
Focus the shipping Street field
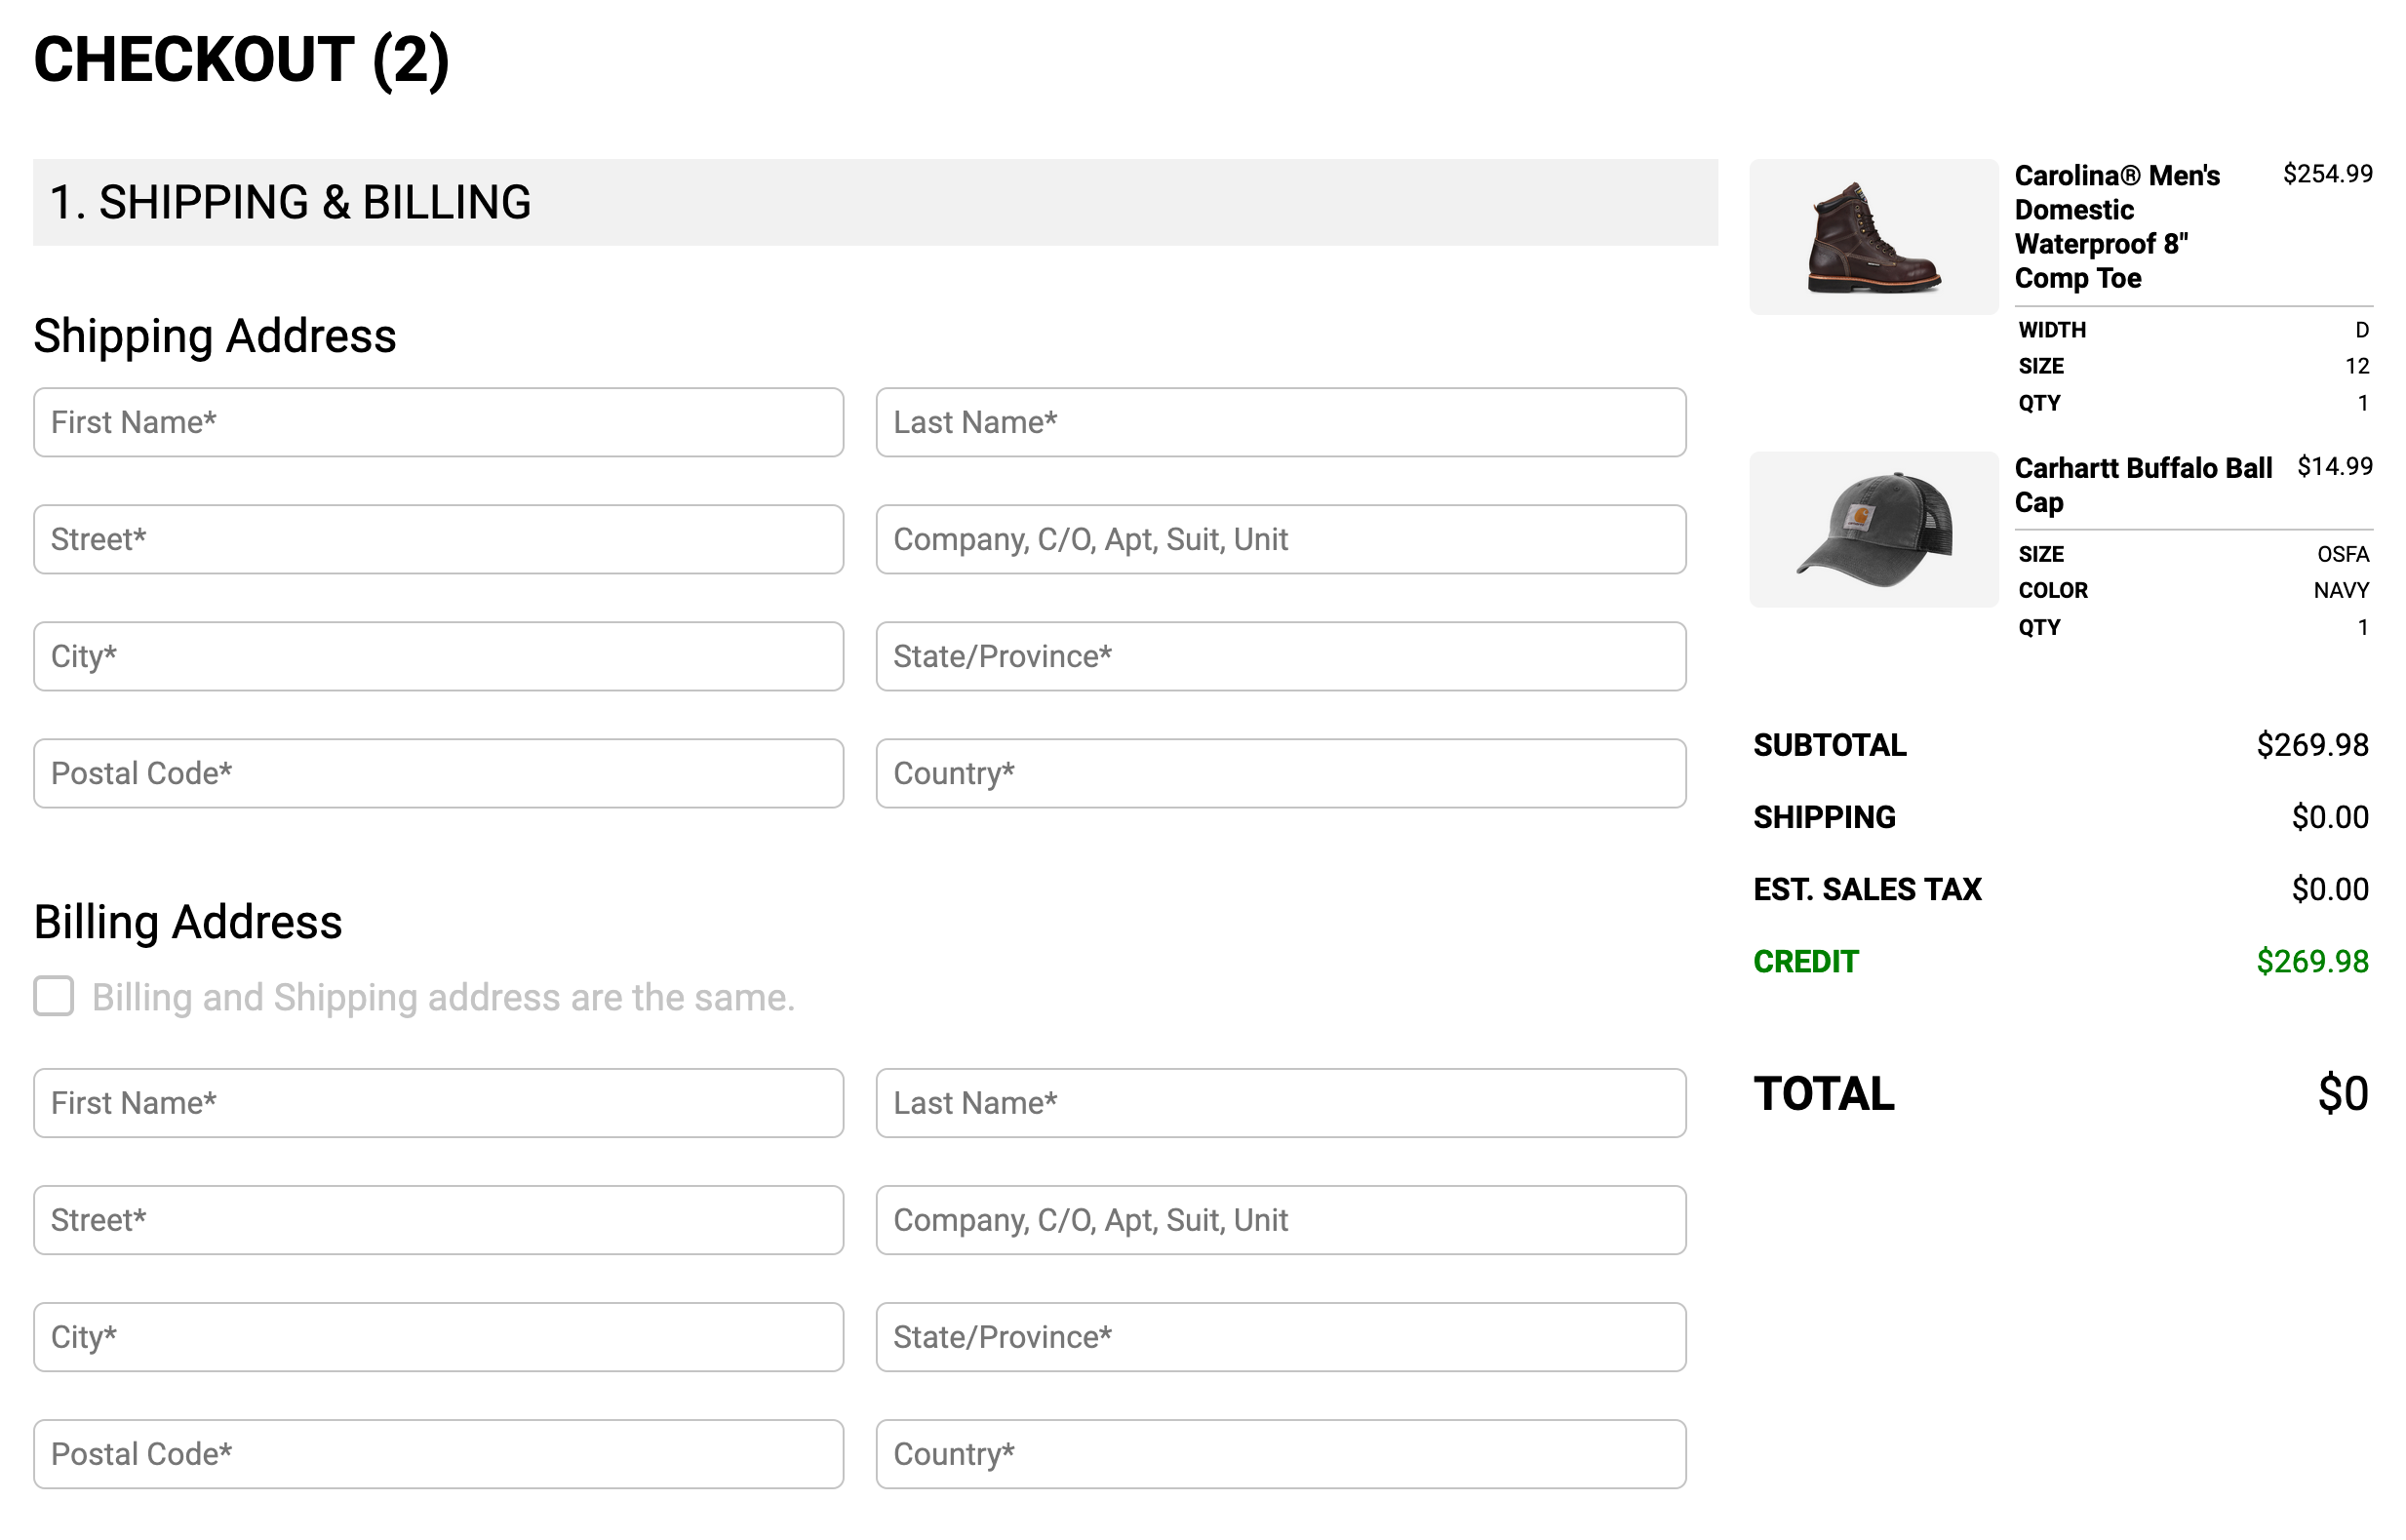(438, 539)
